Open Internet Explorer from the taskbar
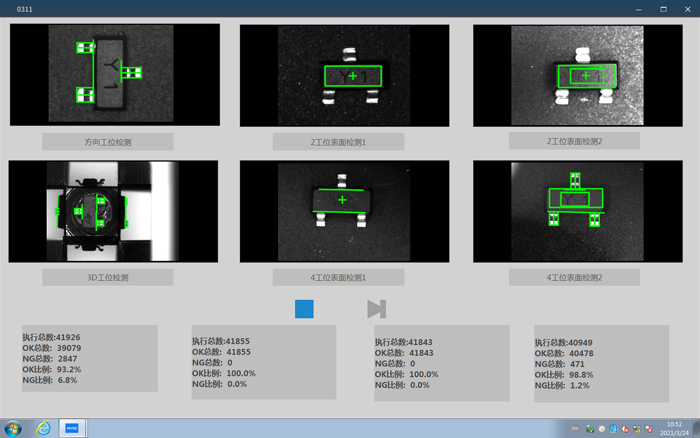 click(x=44, y=428)
